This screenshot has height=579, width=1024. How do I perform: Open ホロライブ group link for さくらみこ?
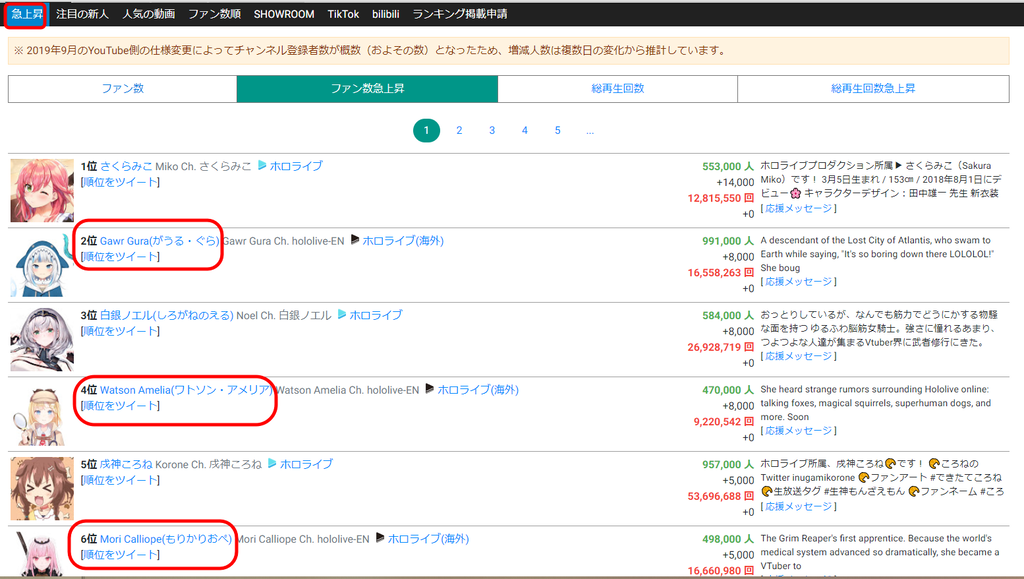tap(296, 166)
